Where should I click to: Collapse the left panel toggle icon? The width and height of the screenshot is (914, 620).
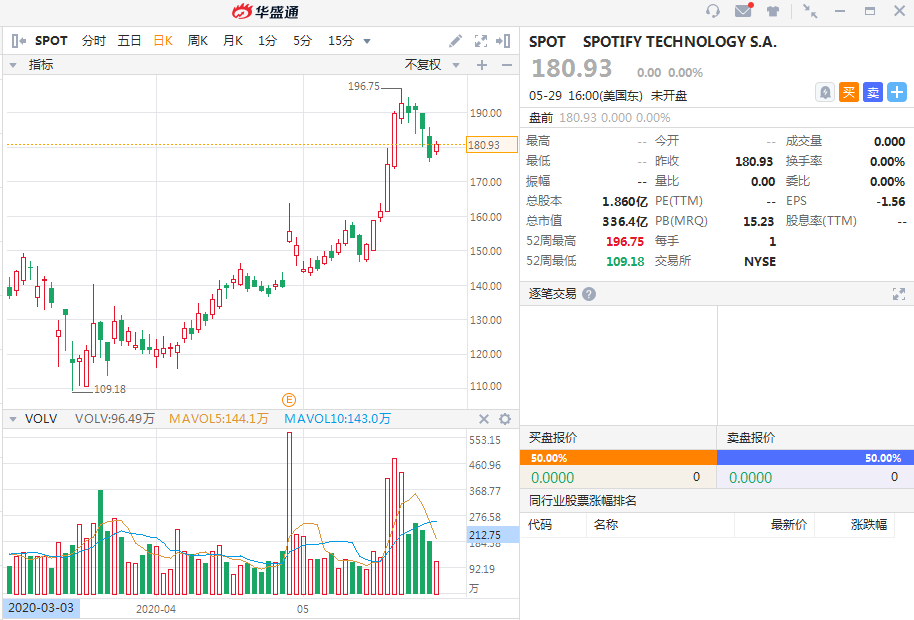(19, 41)
